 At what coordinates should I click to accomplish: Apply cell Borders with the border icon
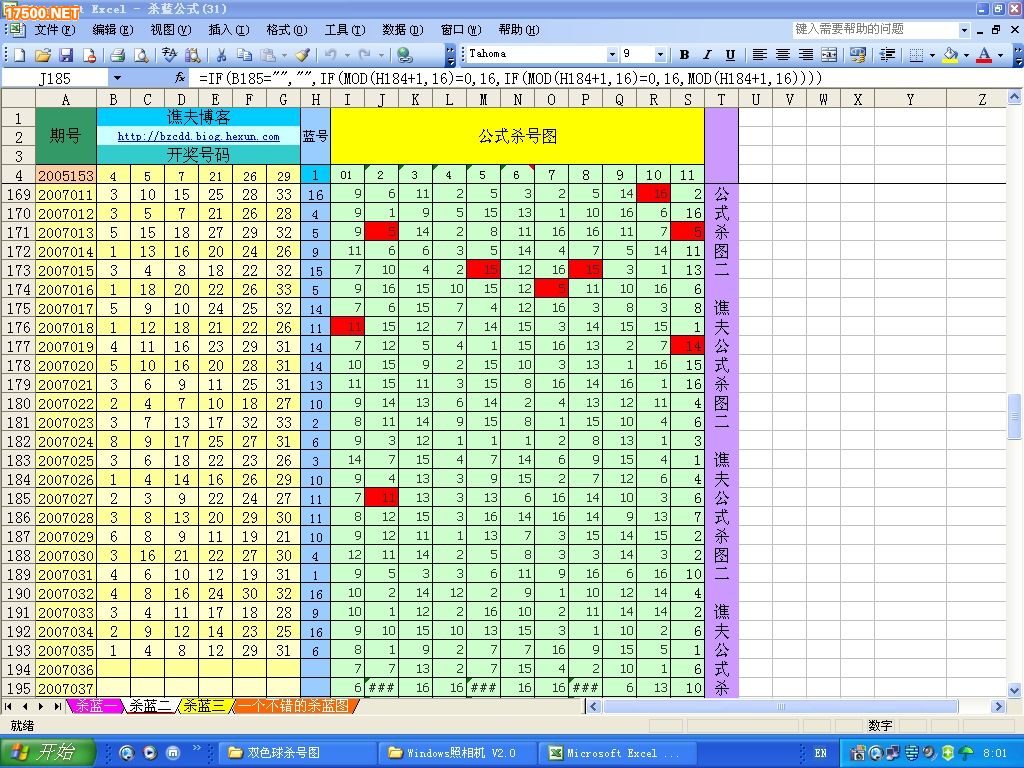[916, 55]
